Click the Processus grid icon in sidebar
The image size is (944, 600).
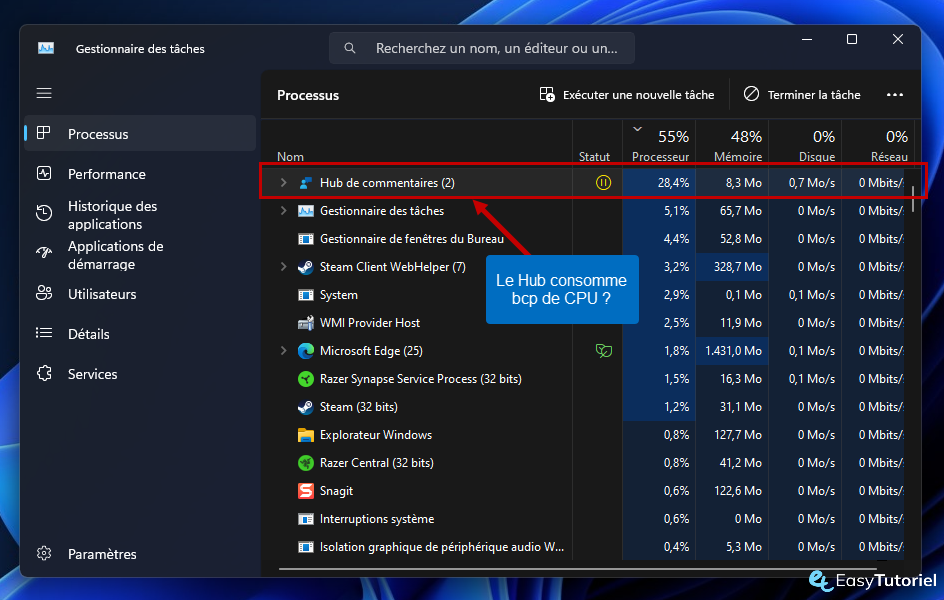(x=43, y=133)
